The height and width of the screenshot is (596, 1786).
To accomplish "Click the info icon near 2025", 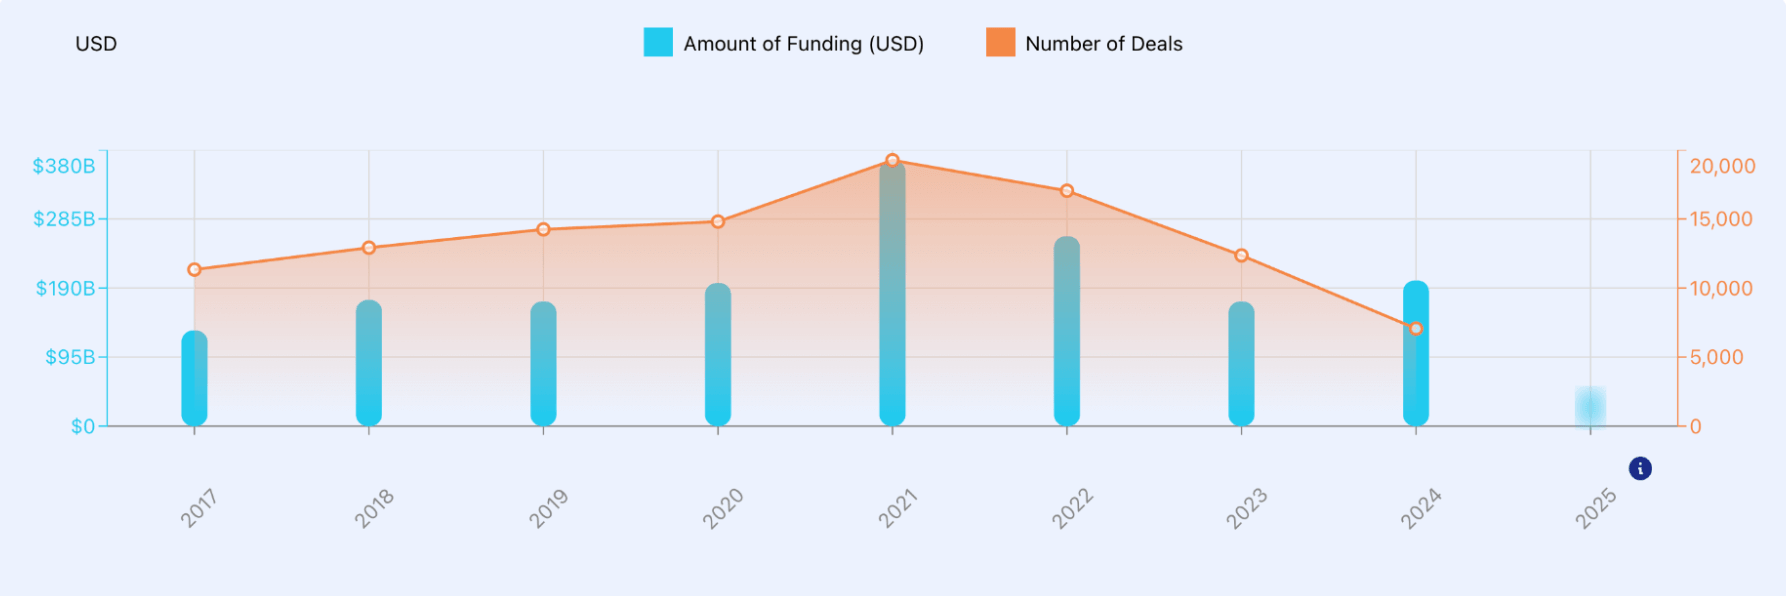I will pos(1640,468).
